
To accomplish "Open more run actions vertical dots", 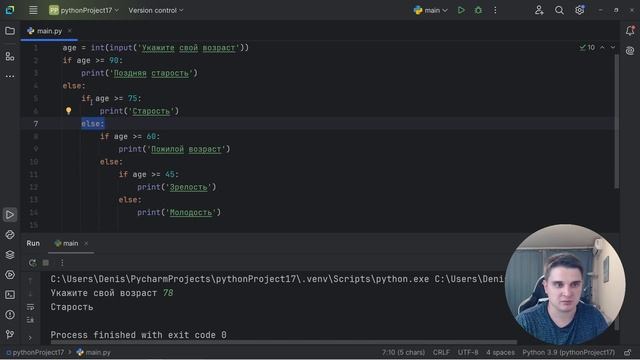I will 495,10.
